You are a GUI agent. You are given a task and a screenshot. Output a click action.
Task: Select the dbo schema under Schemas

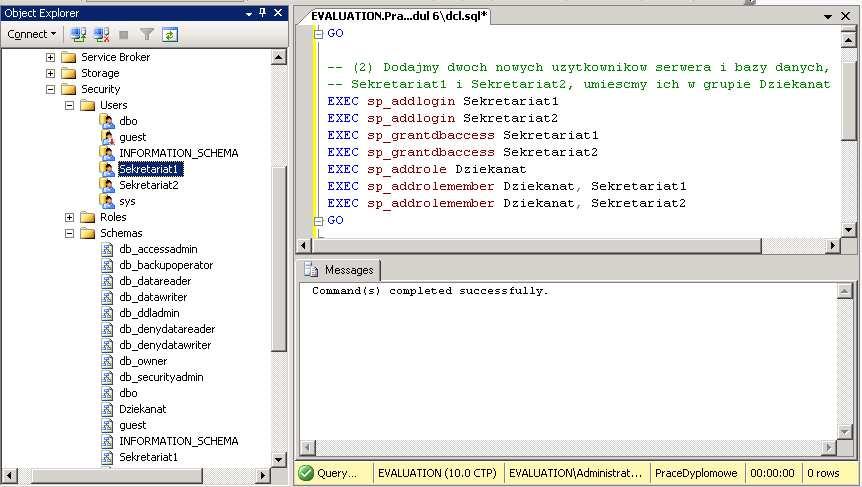(x=128, y=393)
